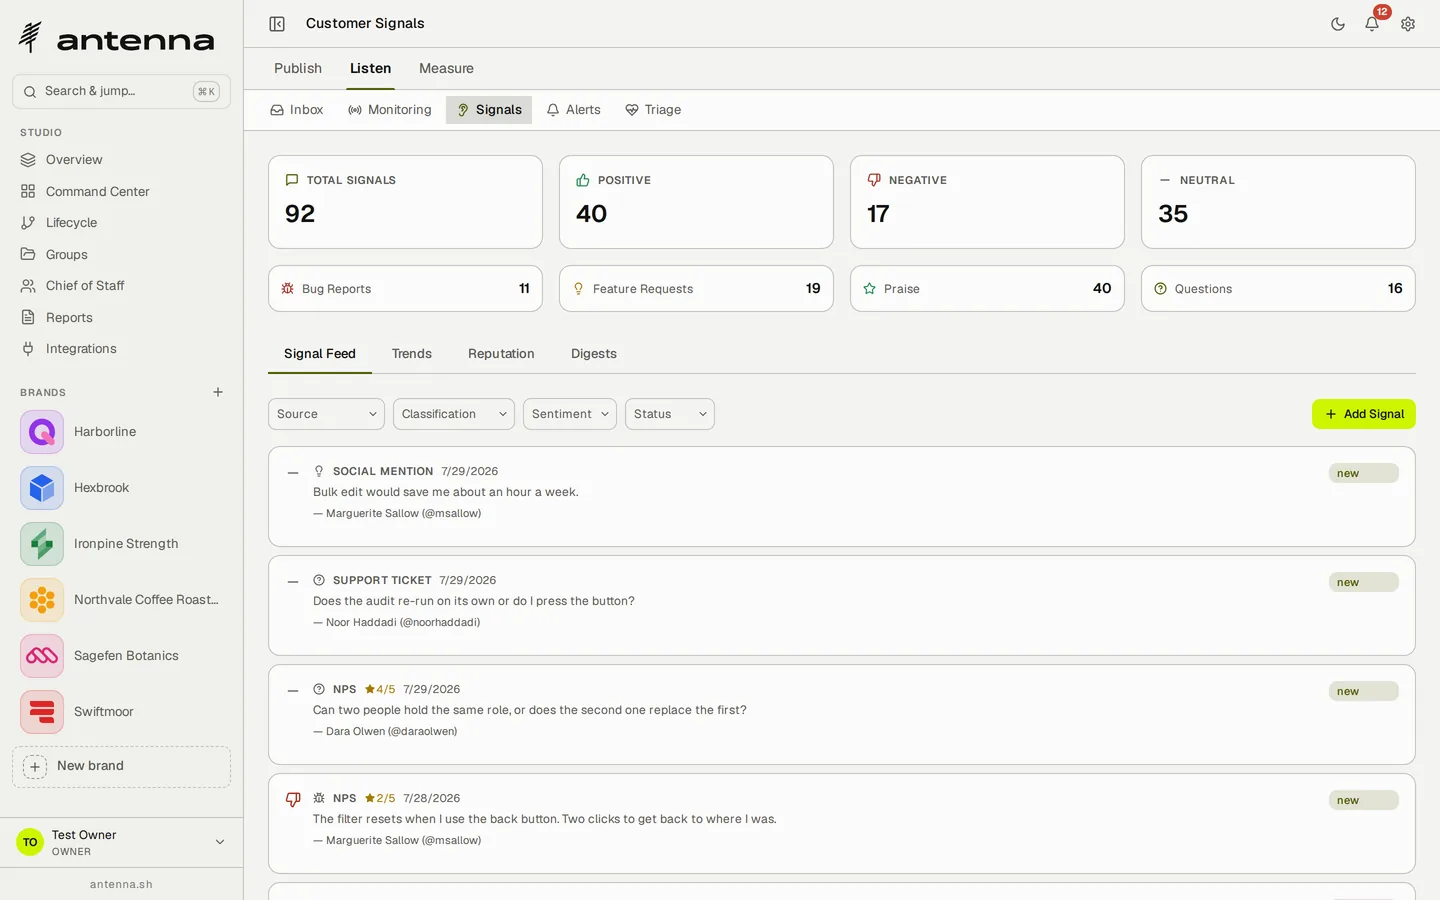The image size is (1440, 900).
Task: Add a brand with the plus icon
Action: coord(218,392)
